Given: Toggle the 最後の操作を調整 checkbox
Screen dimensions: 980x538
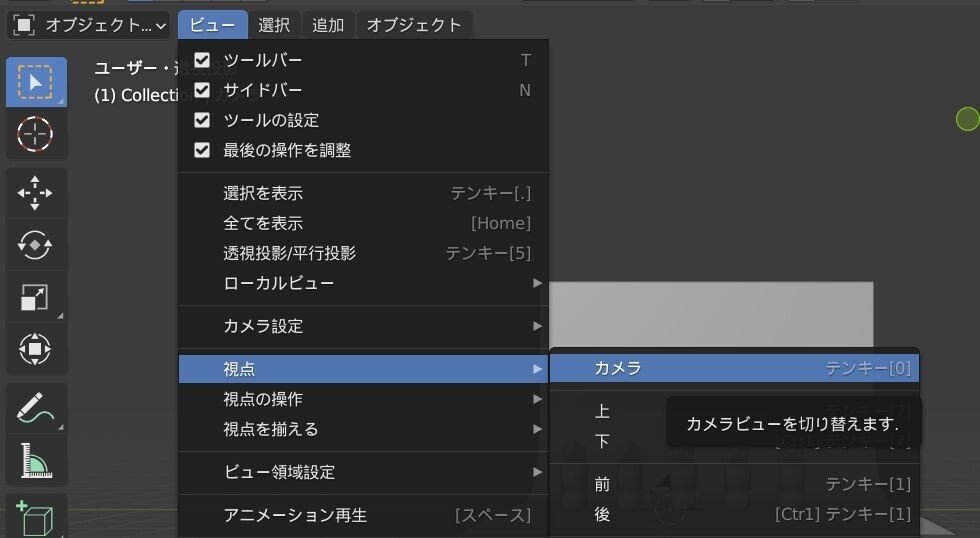Looking at the screenshot, I should coord(202,150).
